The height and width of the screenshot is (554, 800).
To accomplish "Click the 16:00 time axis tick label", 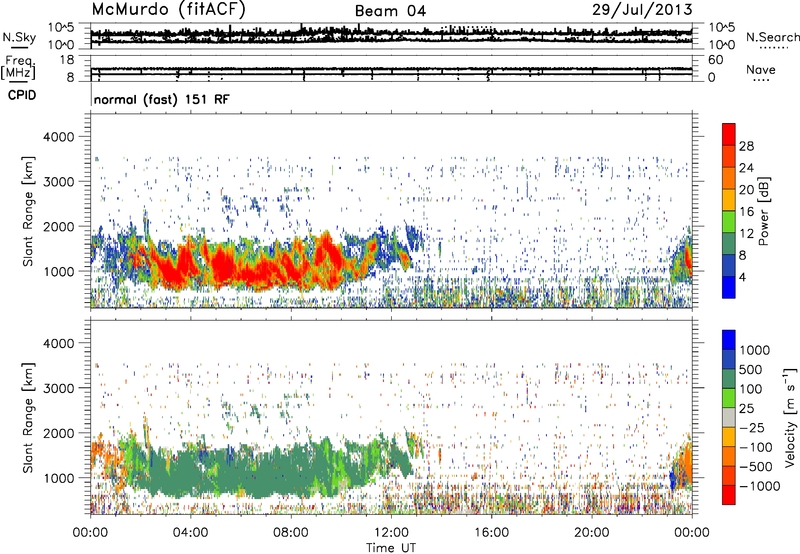I will (491, 533).
